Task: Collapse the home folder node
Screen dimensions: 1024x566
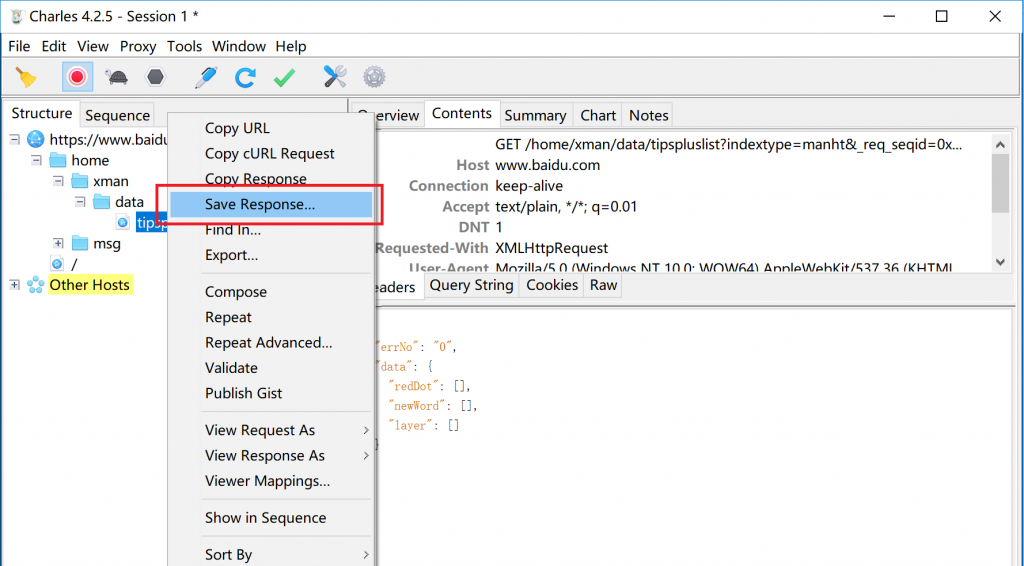Action: (x=37, y=160)
